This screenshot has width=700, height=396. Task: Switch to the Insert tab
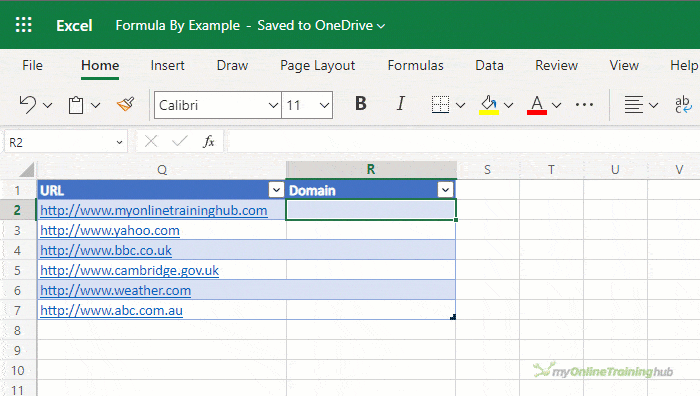tap(167, 66)
